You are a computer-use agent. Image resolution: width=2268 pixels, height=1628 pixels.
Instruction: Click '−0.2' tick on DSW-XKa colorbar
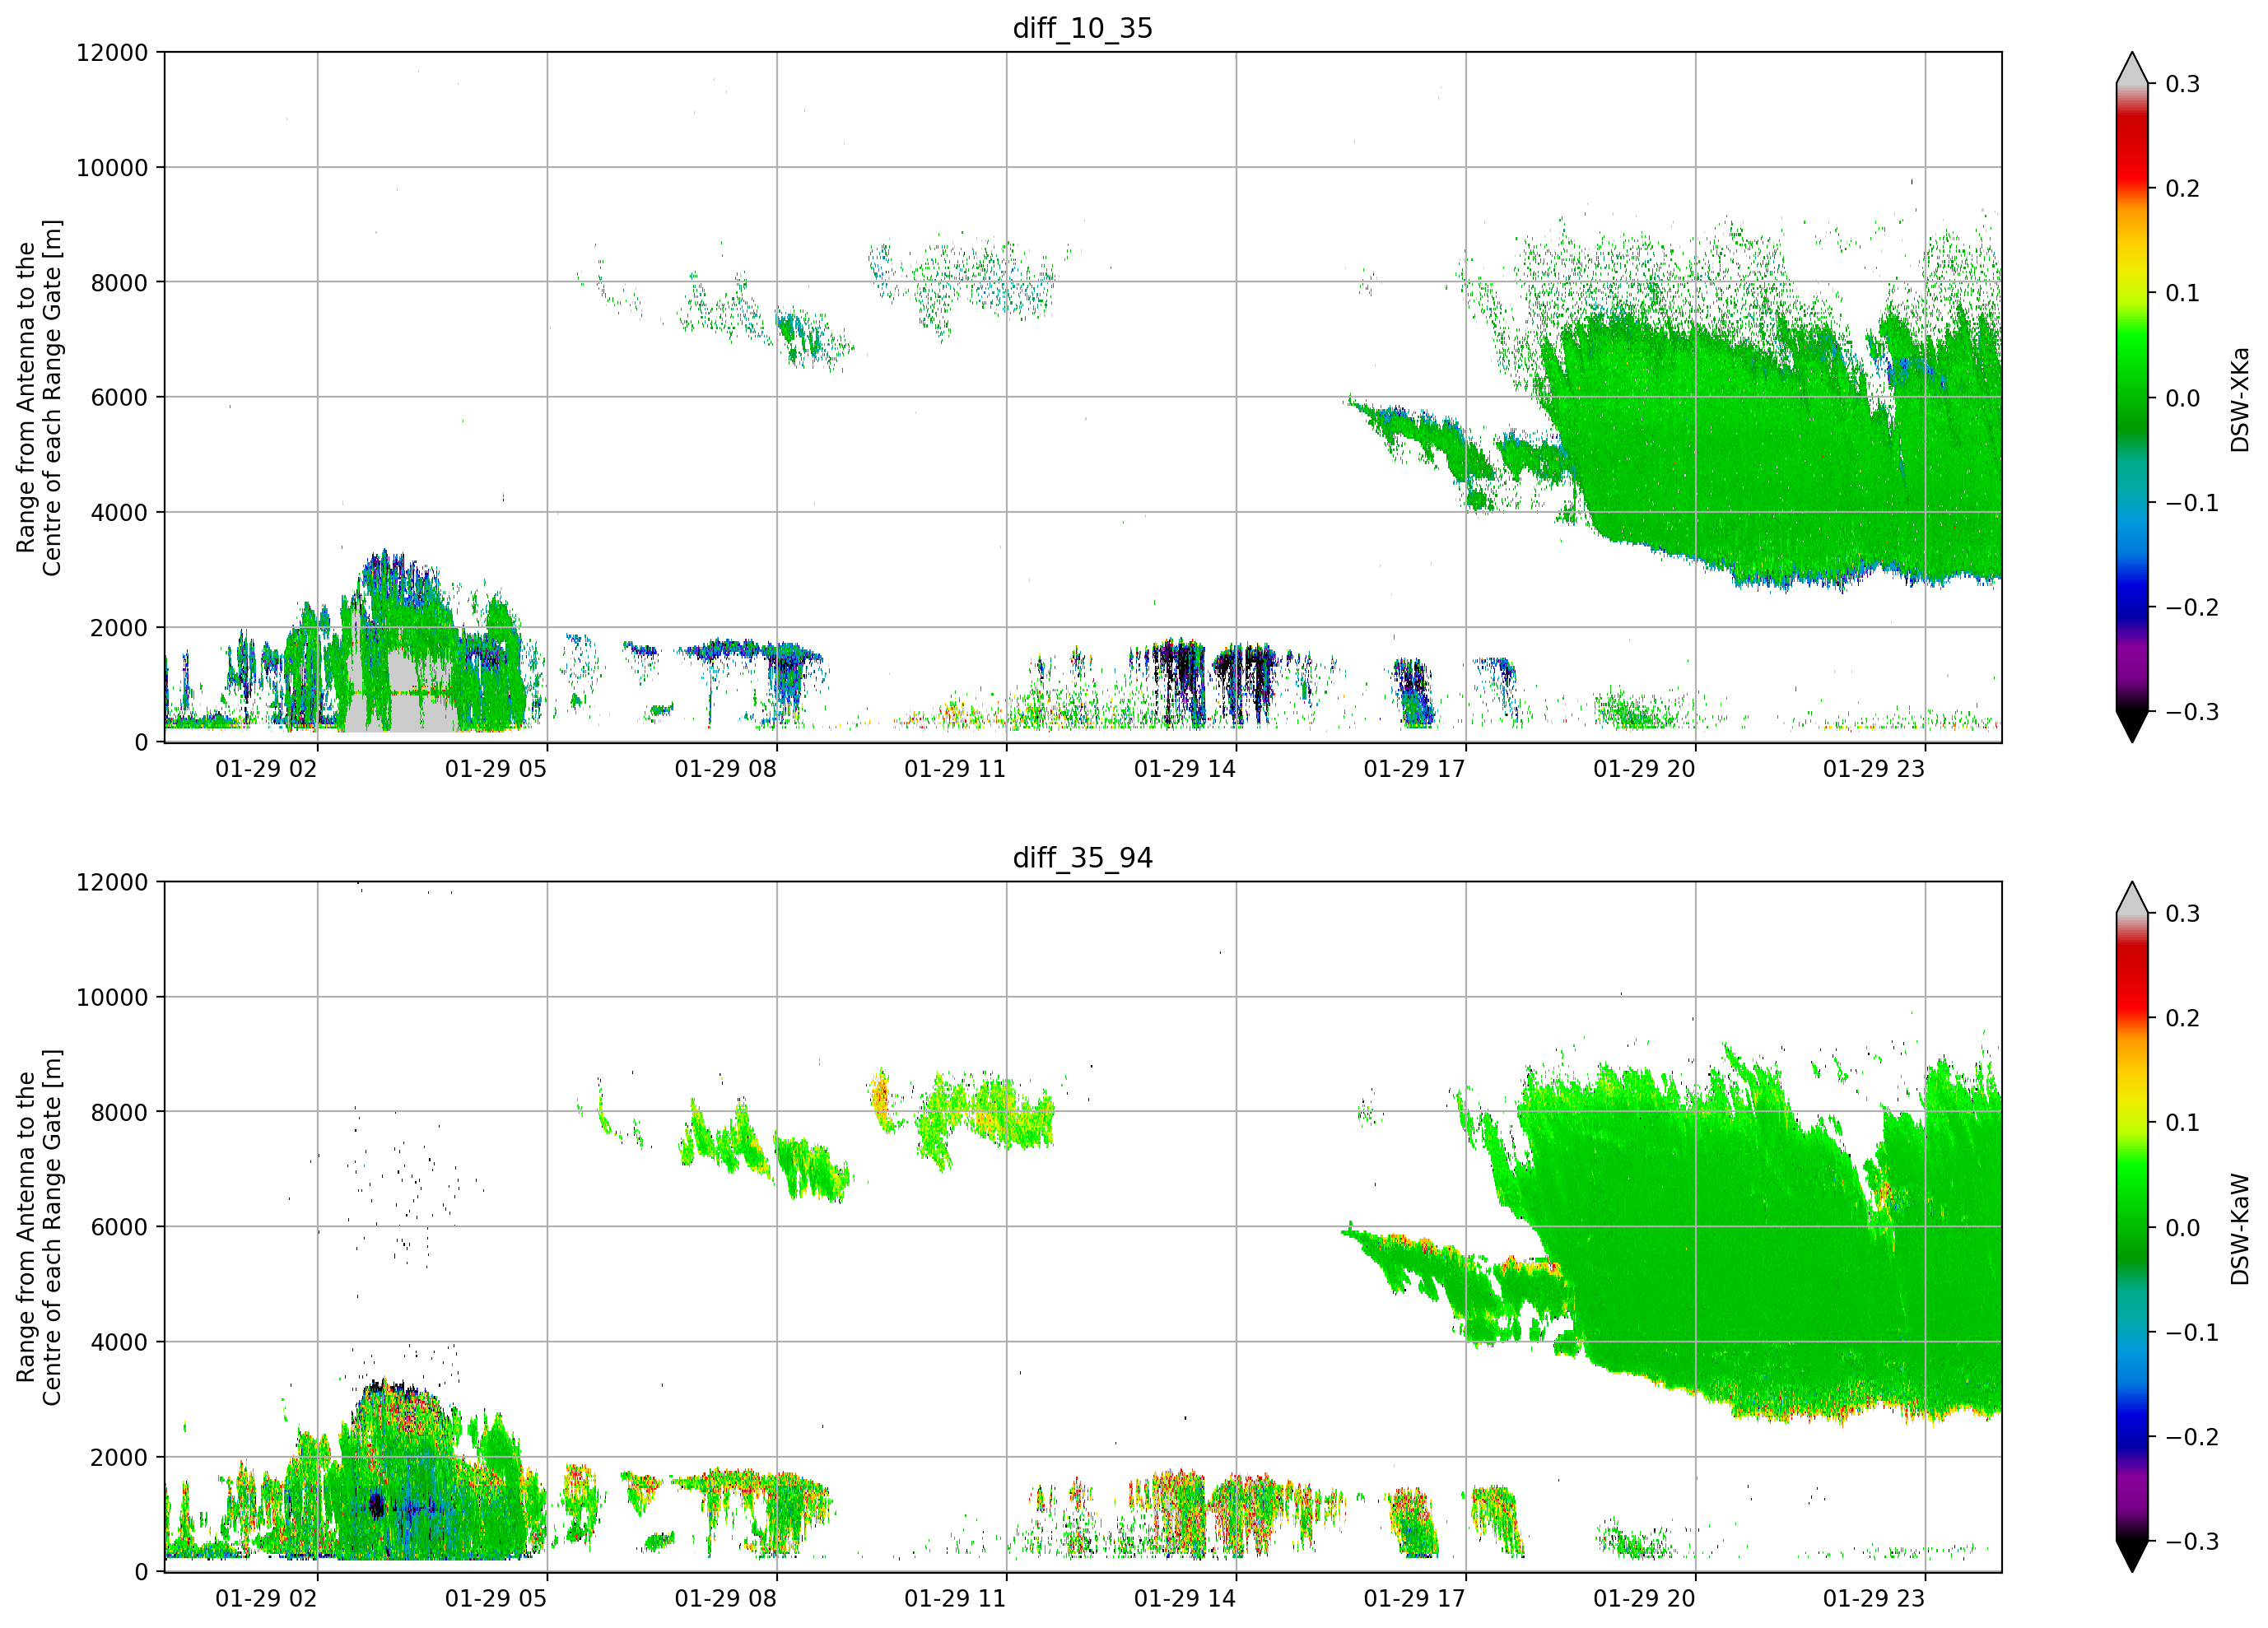pos(2192,607)
